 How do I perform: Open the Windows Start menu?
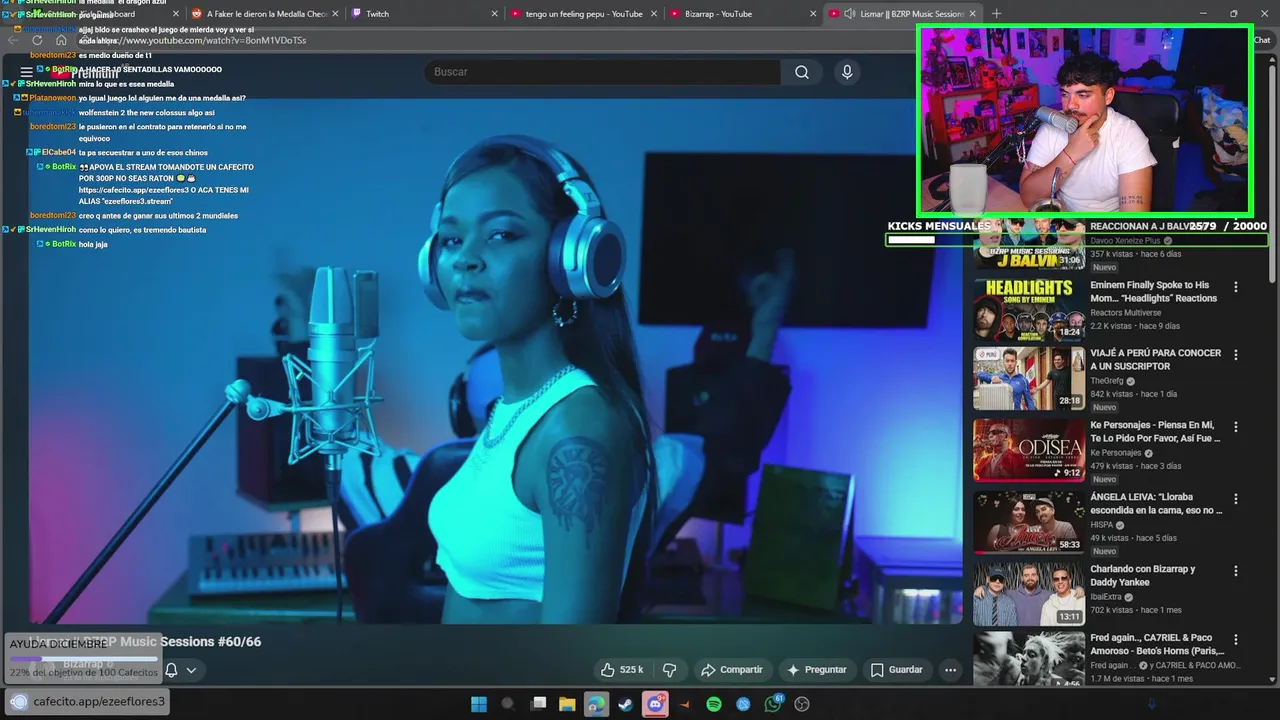[479, 704]
